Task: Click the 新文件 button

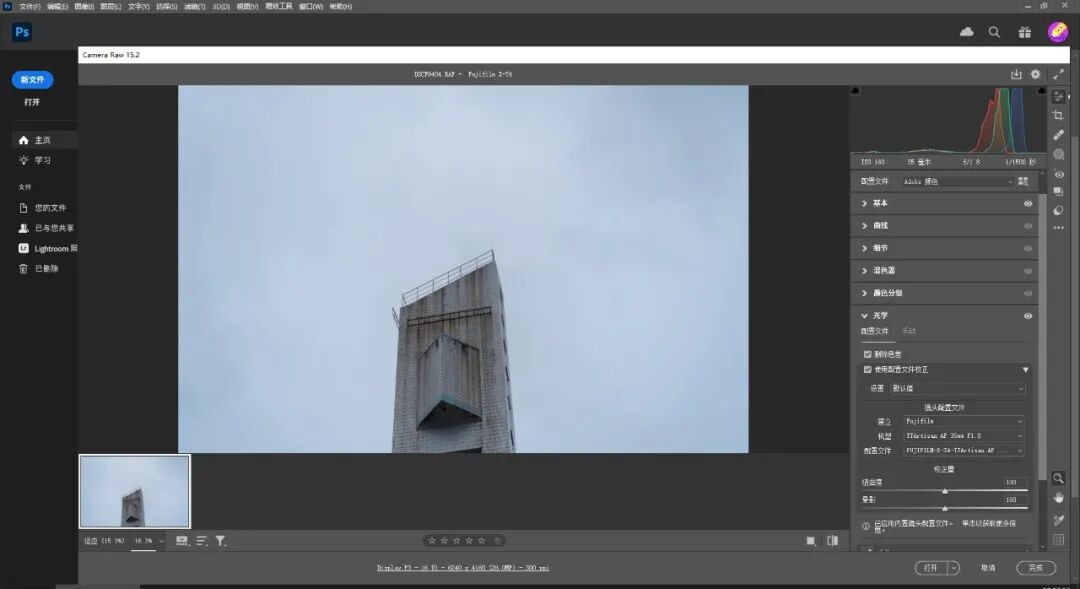Action: [x=32, y=80]
